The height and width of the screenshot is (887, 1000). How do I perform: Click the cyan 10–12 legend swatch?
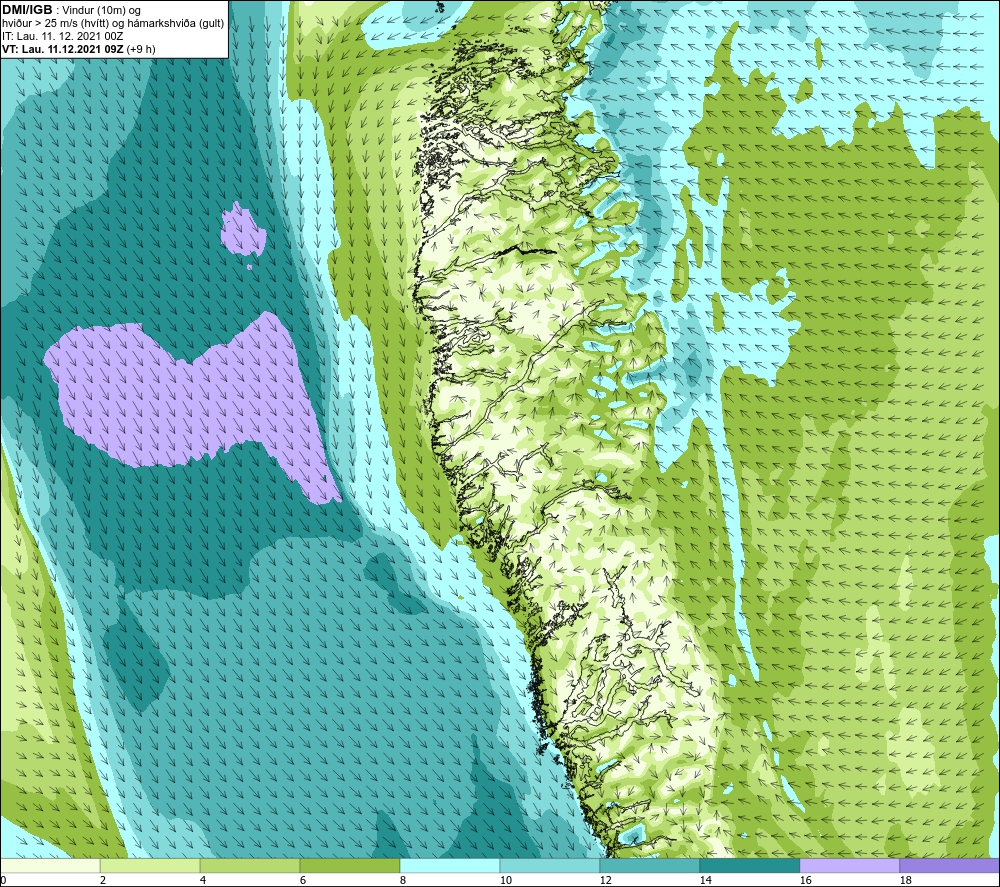coord(549,865)
